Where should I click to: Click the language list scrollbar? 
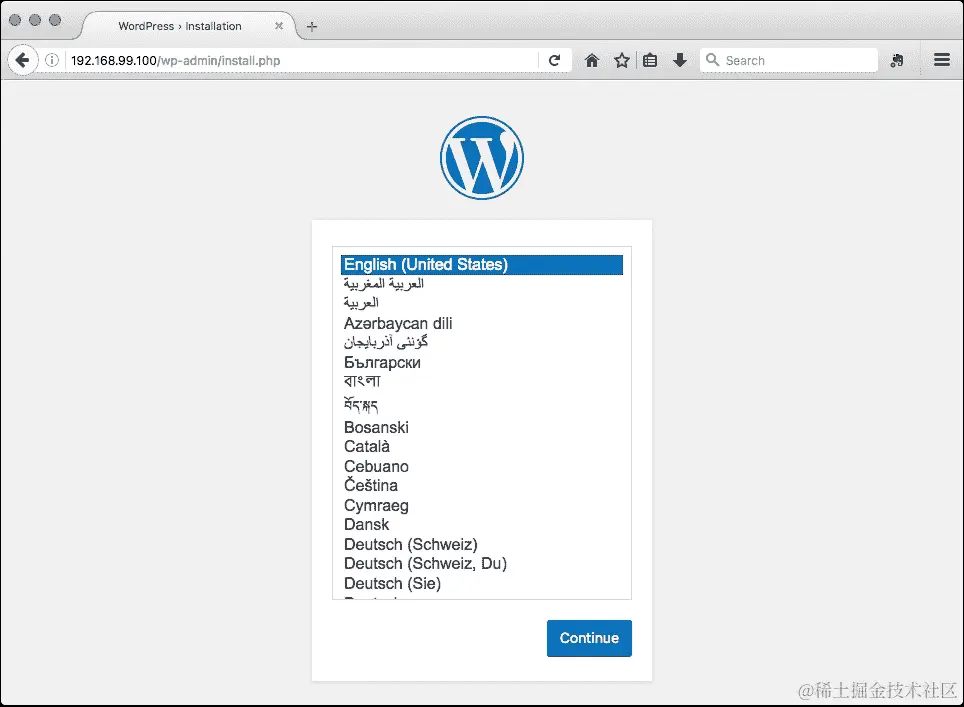click(626, 420)
